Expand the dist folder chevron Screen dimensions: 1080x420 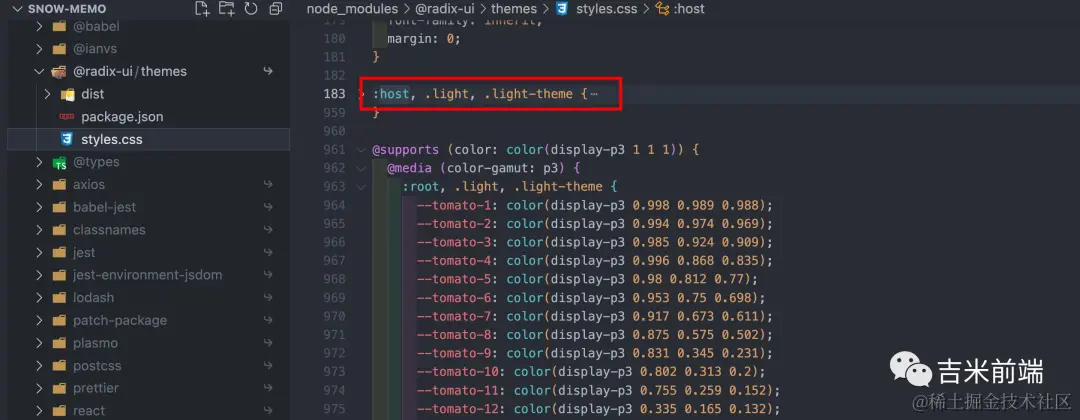coord(48,94)
